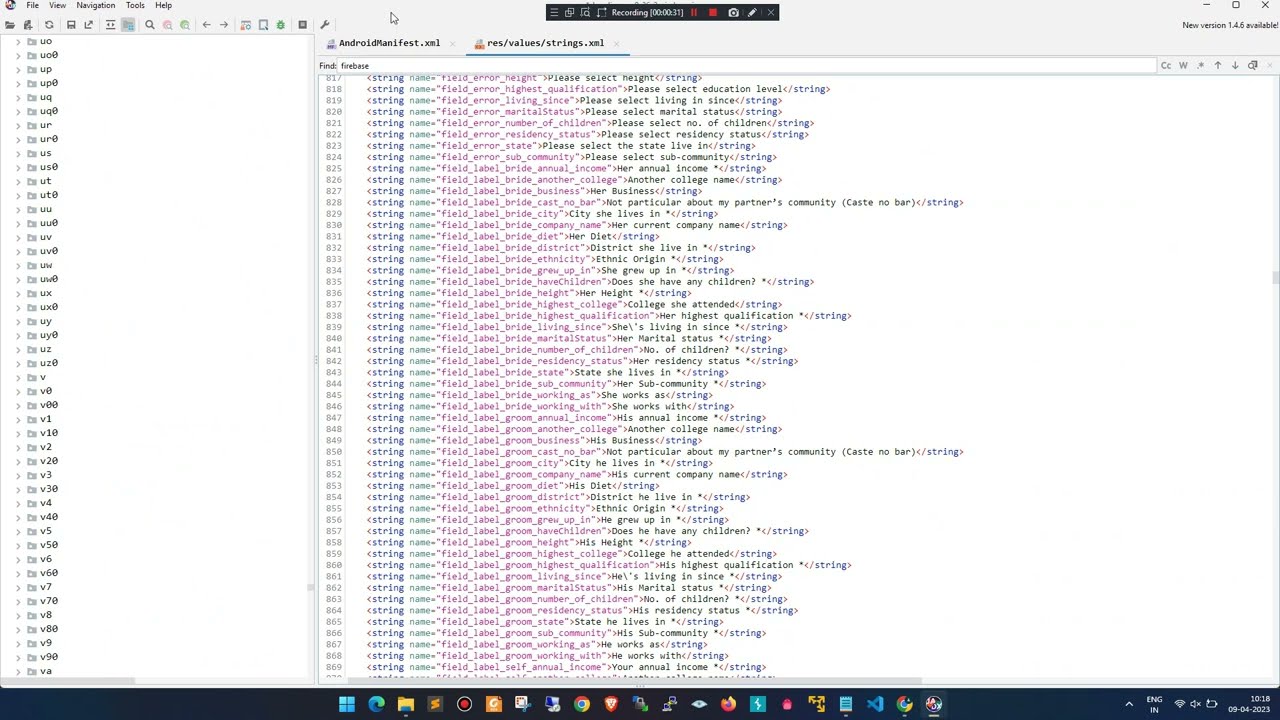Image resolution: width=1280 pixels, height=720 pixels.
Task: Toggle match case Cc in find bar
Action: point(1166,66)
